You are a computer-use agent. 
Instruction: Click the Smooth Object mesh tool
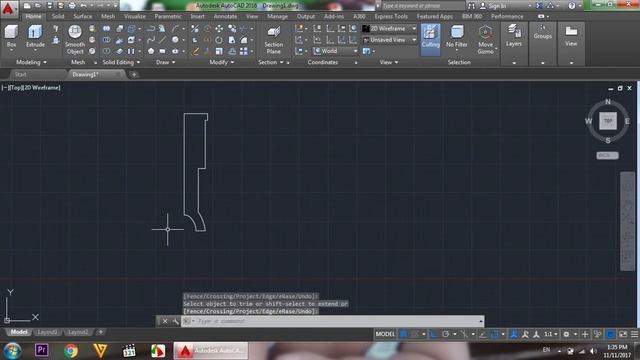(x=75, y=40)
